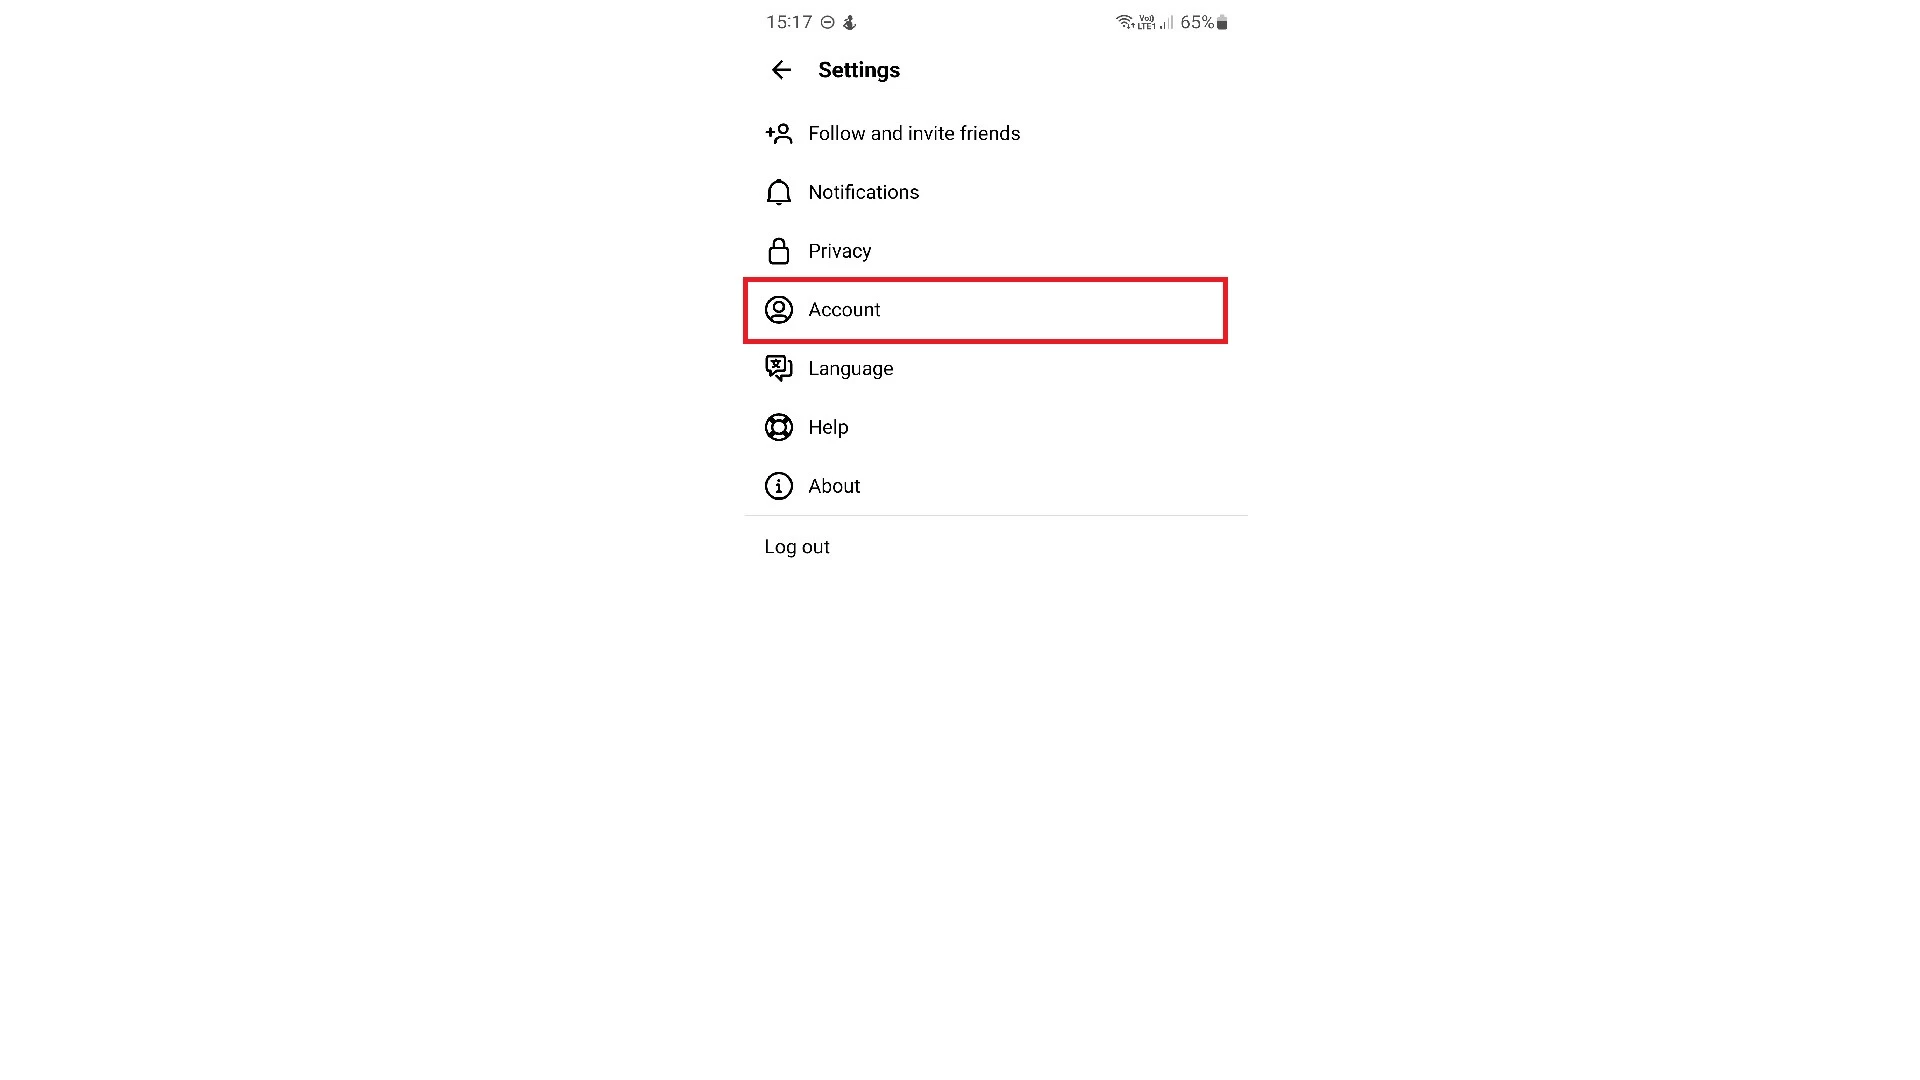Open the Privacy settings entry
Viewport: 1920px width, 1080px height.
tap(995, 251)
